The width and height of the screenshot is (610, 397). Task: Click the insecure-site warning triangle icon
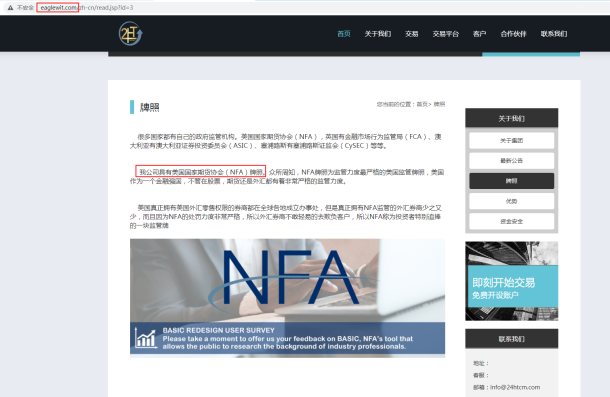tap(11, 7)
